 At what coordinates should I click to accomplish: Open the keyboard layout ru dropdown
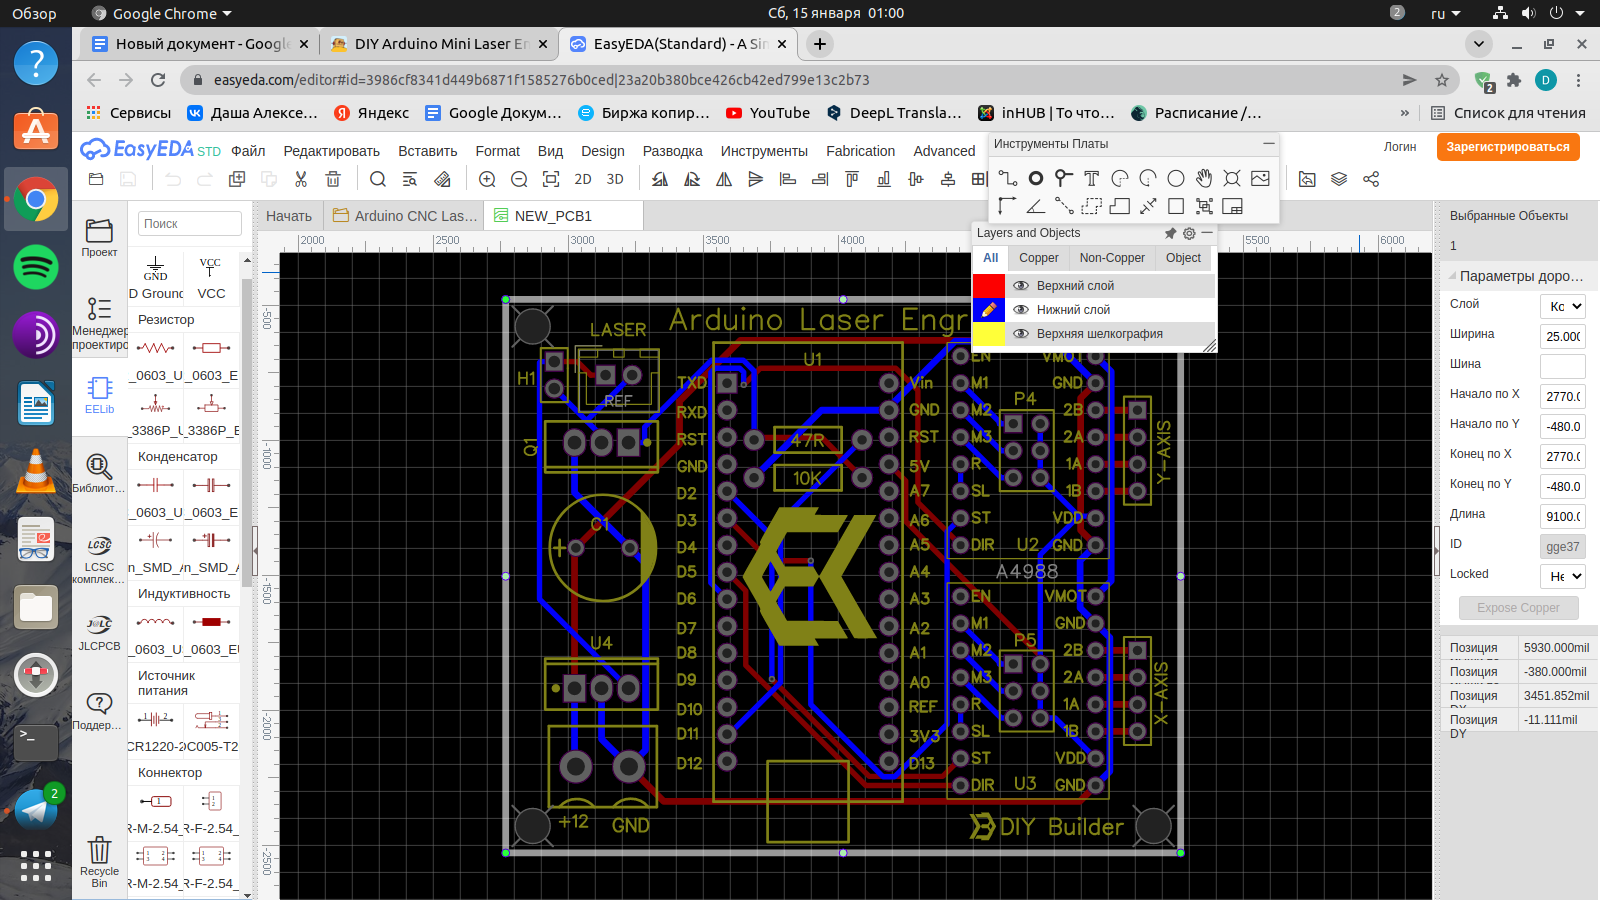click(1446, 13)
